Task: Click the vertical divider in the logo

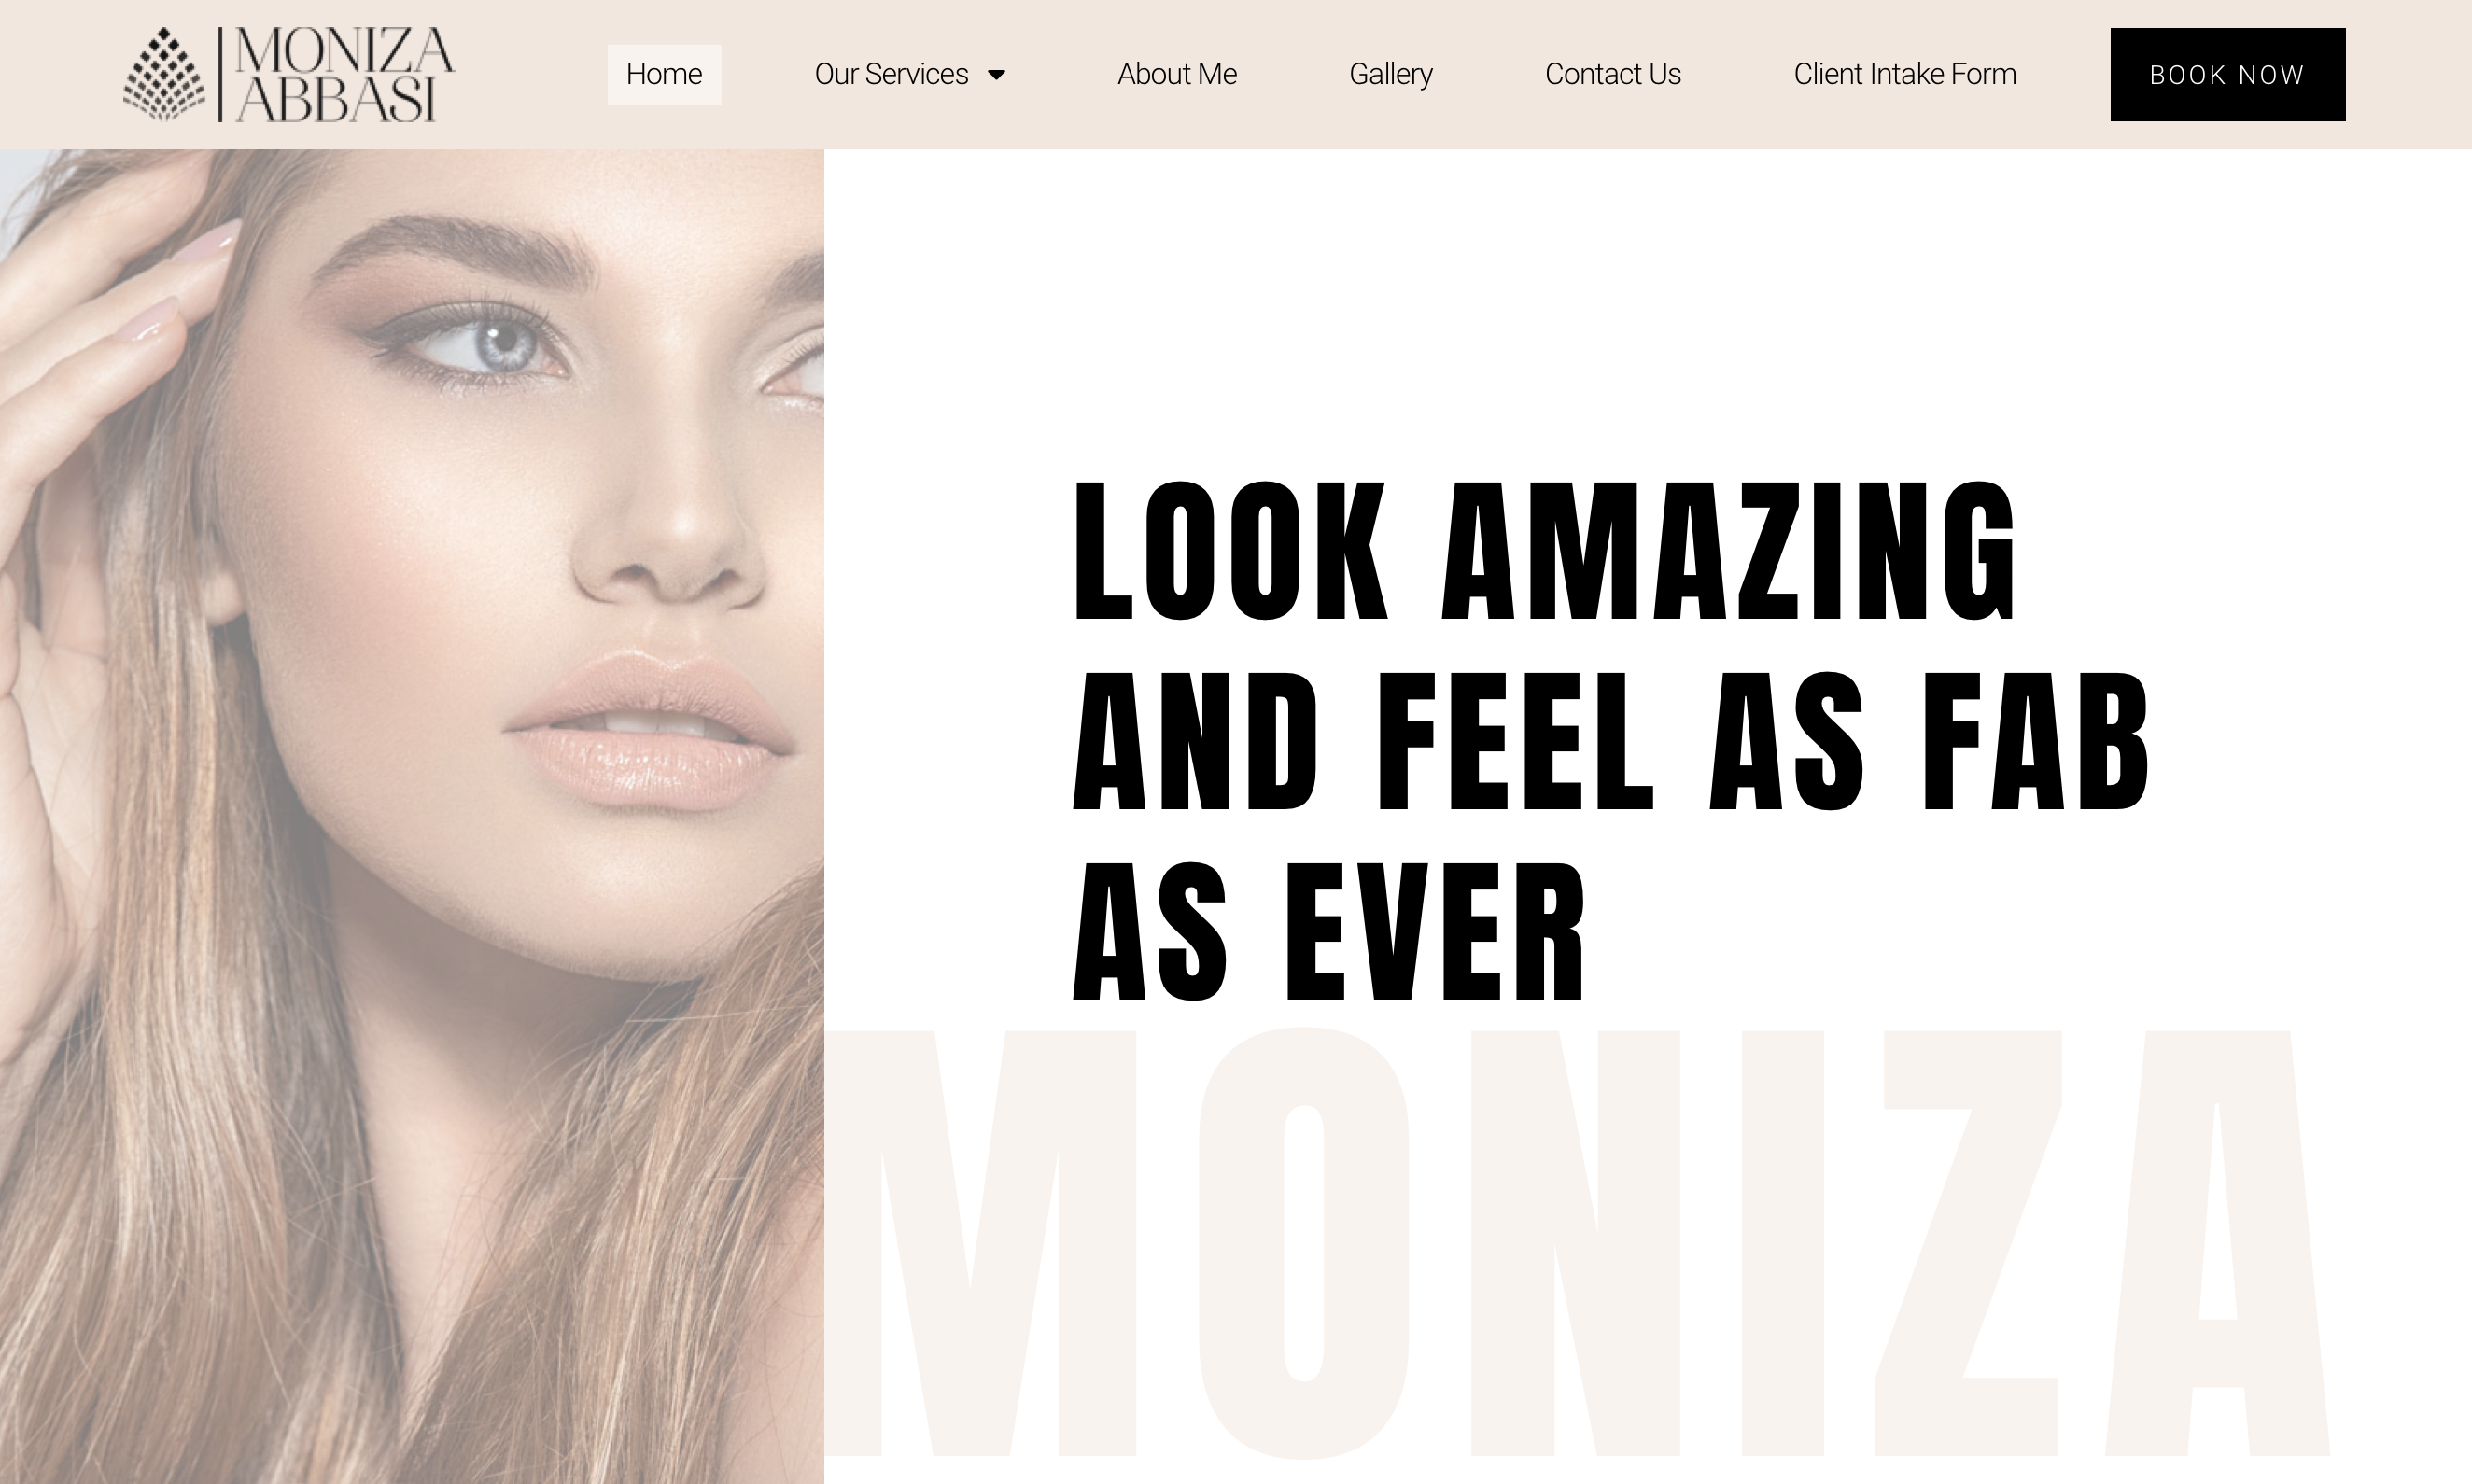Action: coord(220,75)
